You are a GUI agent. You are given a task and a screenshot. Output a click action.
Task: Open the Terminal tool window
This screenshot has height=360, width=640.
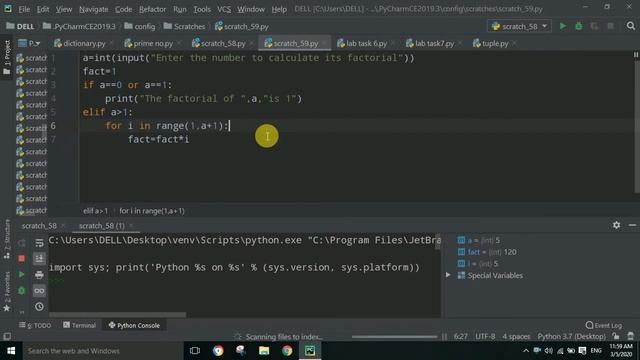tap(80, 325)
